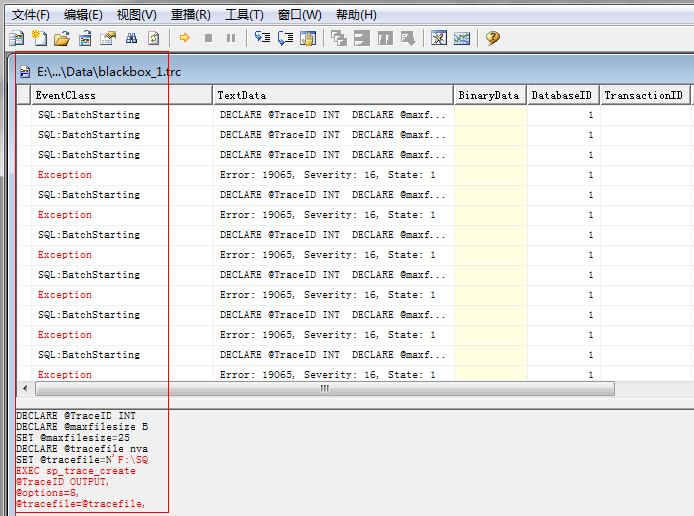
Task: Click the horizontal scrollbar left arrow
Action: pyautogui.click(x=25, y=389)
